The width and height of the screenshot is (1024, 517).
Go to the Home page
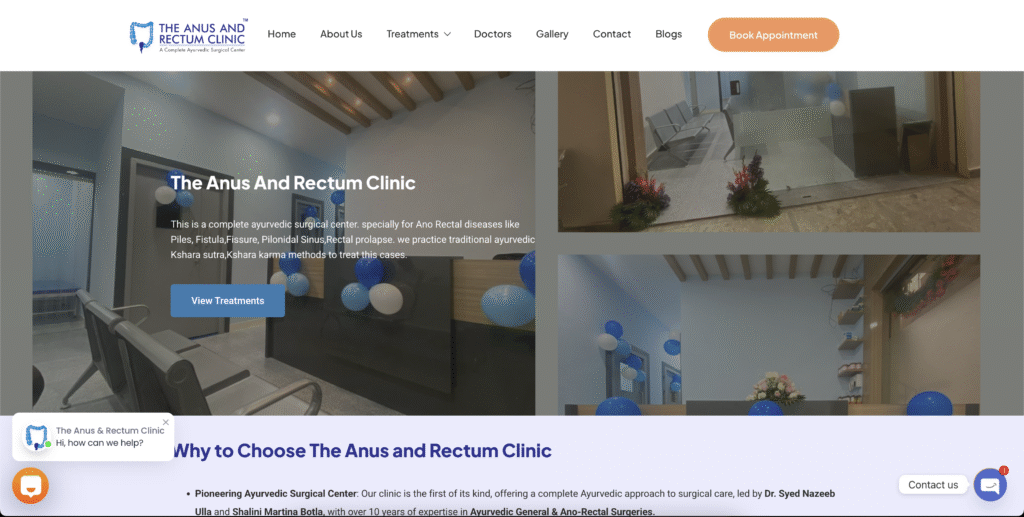pyautogui.click(x=281, y=34)
